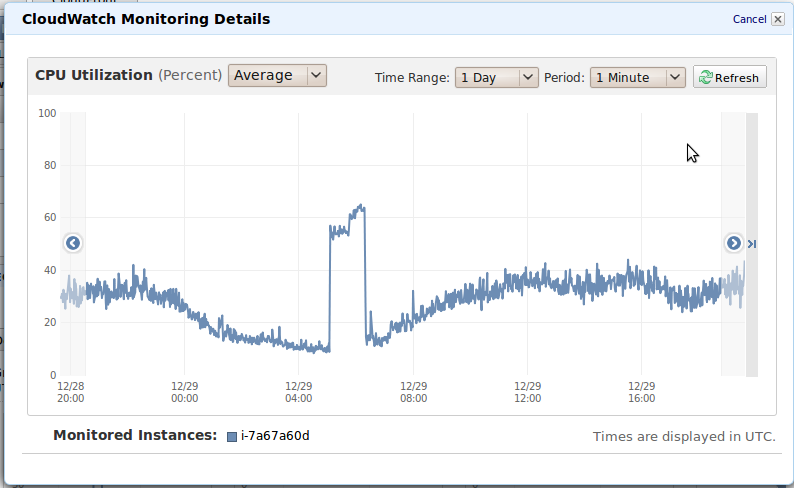Screen dimensions: 794x488
Task: Click the 12/29 04:00 axis label
Action: click(x=298, y=392)
